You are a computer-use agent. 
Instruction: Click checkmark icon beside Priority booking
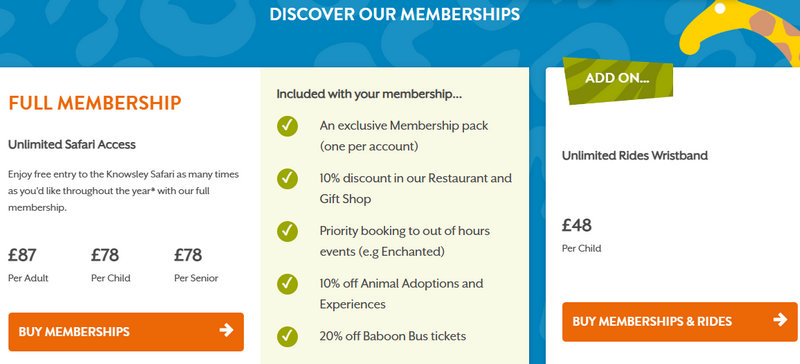[x=287, y=231]
